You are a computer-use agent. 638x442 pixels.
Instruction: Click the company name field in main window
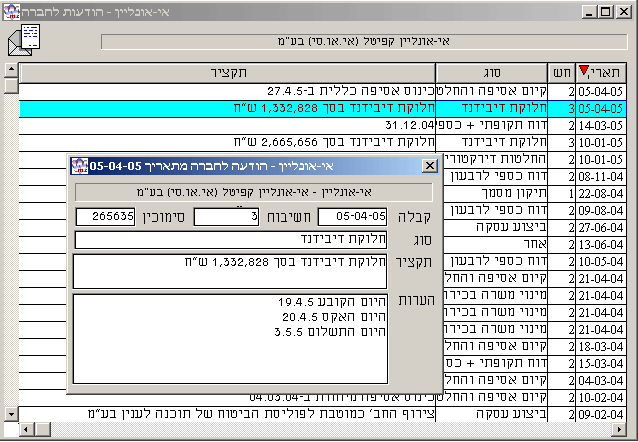click(x=364, y=42)
